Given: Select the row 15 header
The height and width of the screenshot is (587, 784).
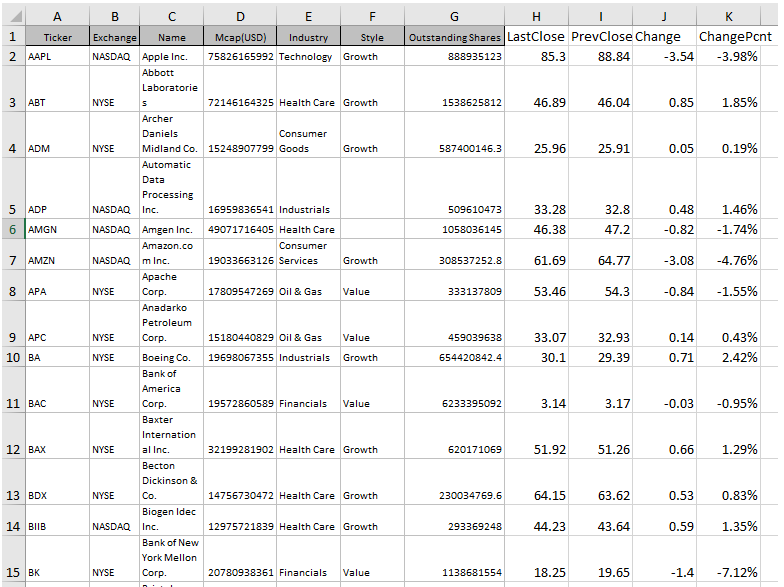Looking at the screenshot, I should click(12, 573).
